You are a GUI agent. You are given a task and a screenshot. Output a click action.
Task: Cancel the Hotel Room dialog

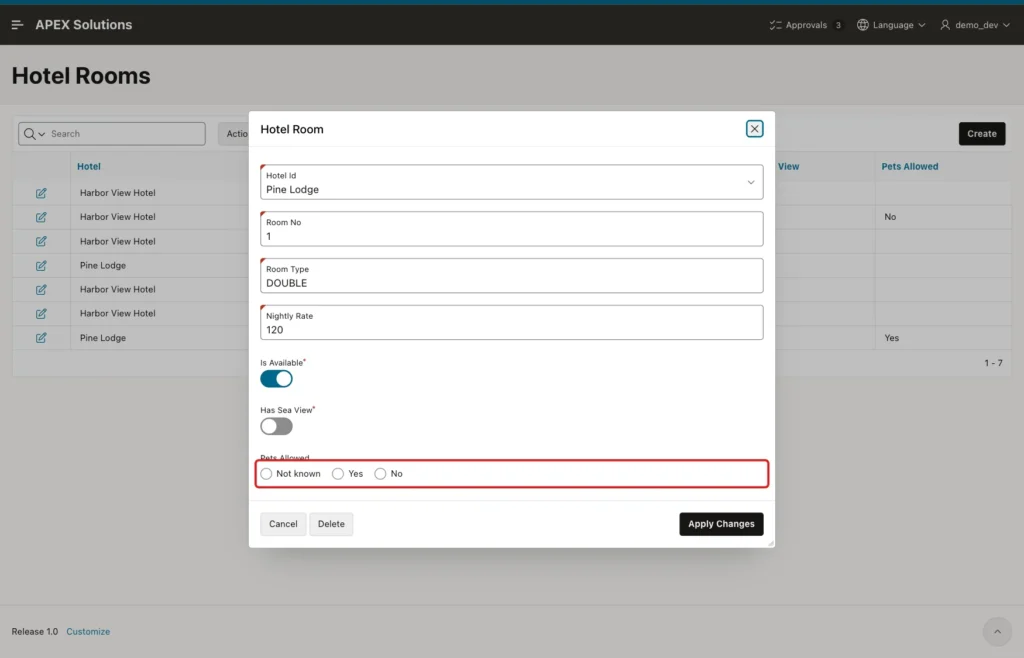[283, 524]
